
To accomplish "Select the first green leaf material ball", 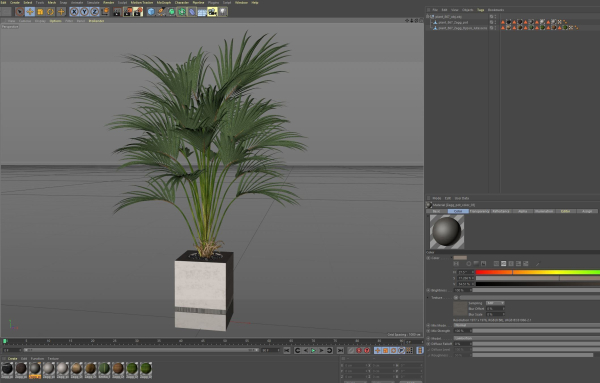I will tap(104, 369).
